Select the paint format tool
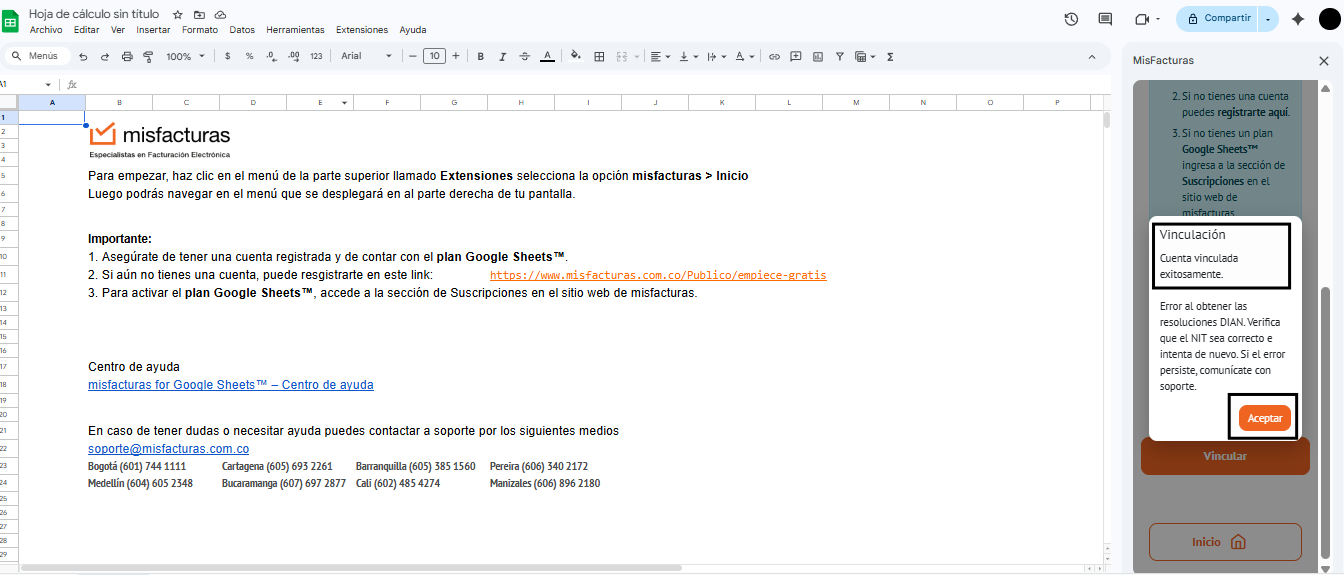This screenshot has width=1344, height=575. coord(149,57)
